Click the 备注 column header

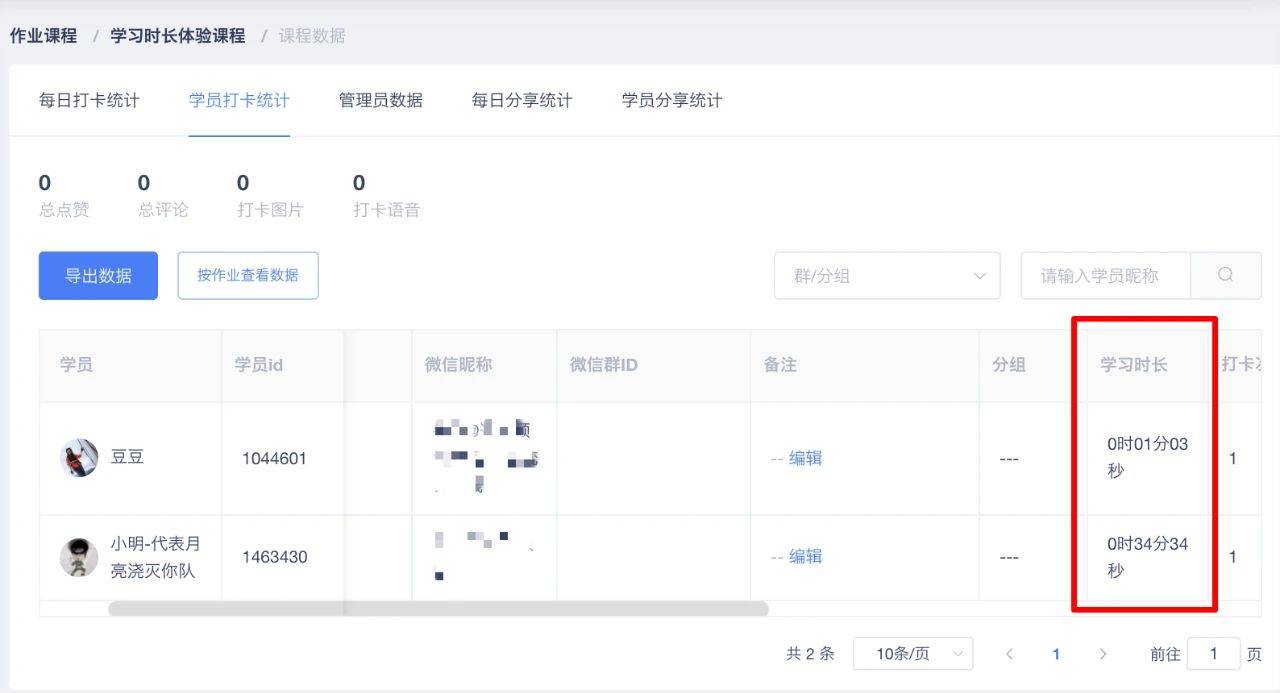coord(780,365)
